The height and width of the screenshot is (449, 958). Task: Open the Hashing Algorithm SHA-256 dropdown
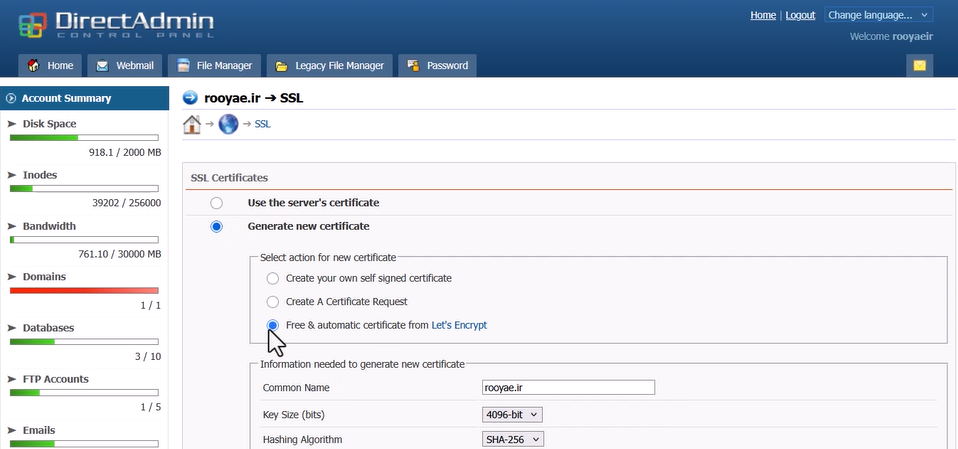[513, 439]
